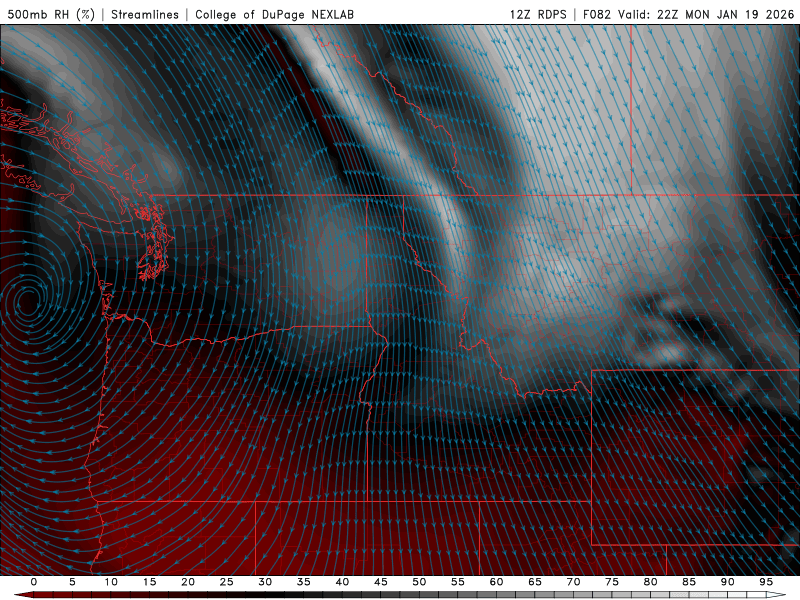Select the colorbar label "25"
Viewport: 800px width, 600px height.
[x=227, y=582]
